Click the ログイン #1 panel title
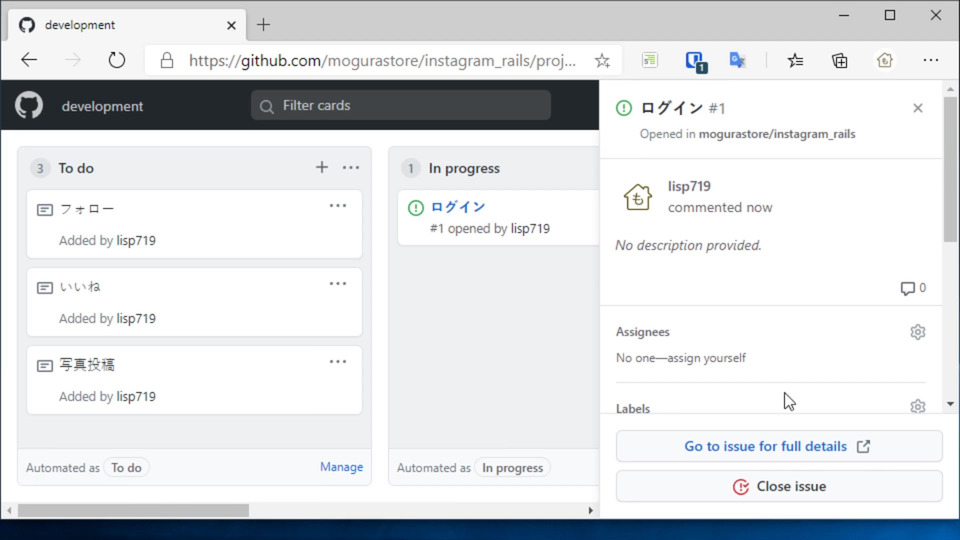The image size is (960, 540). pos(683,108)
